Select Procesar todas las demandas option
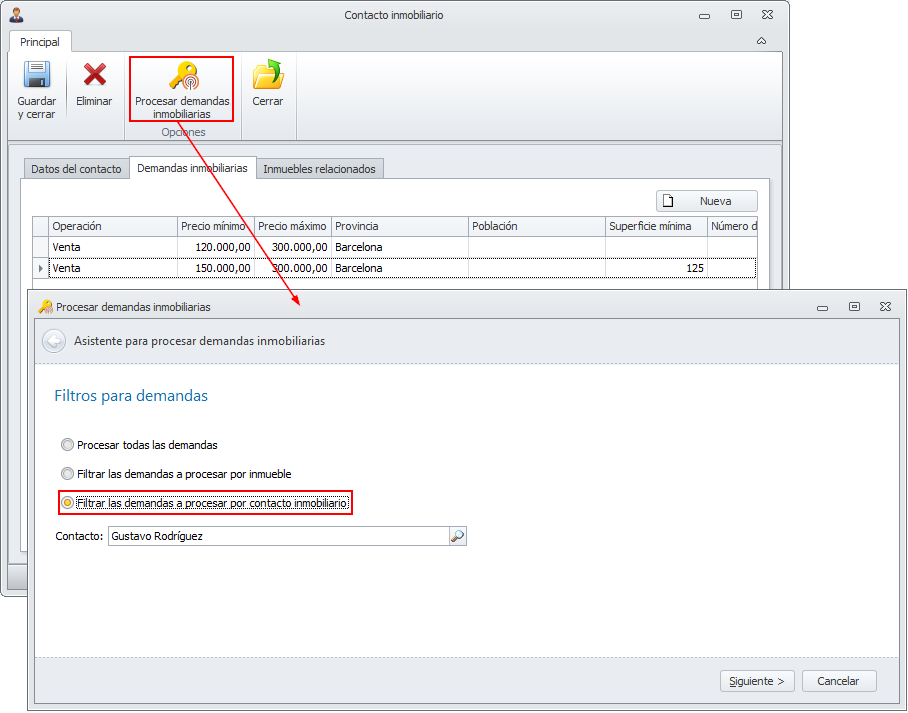This screenshot has width=908, height=713. (139, 445)
